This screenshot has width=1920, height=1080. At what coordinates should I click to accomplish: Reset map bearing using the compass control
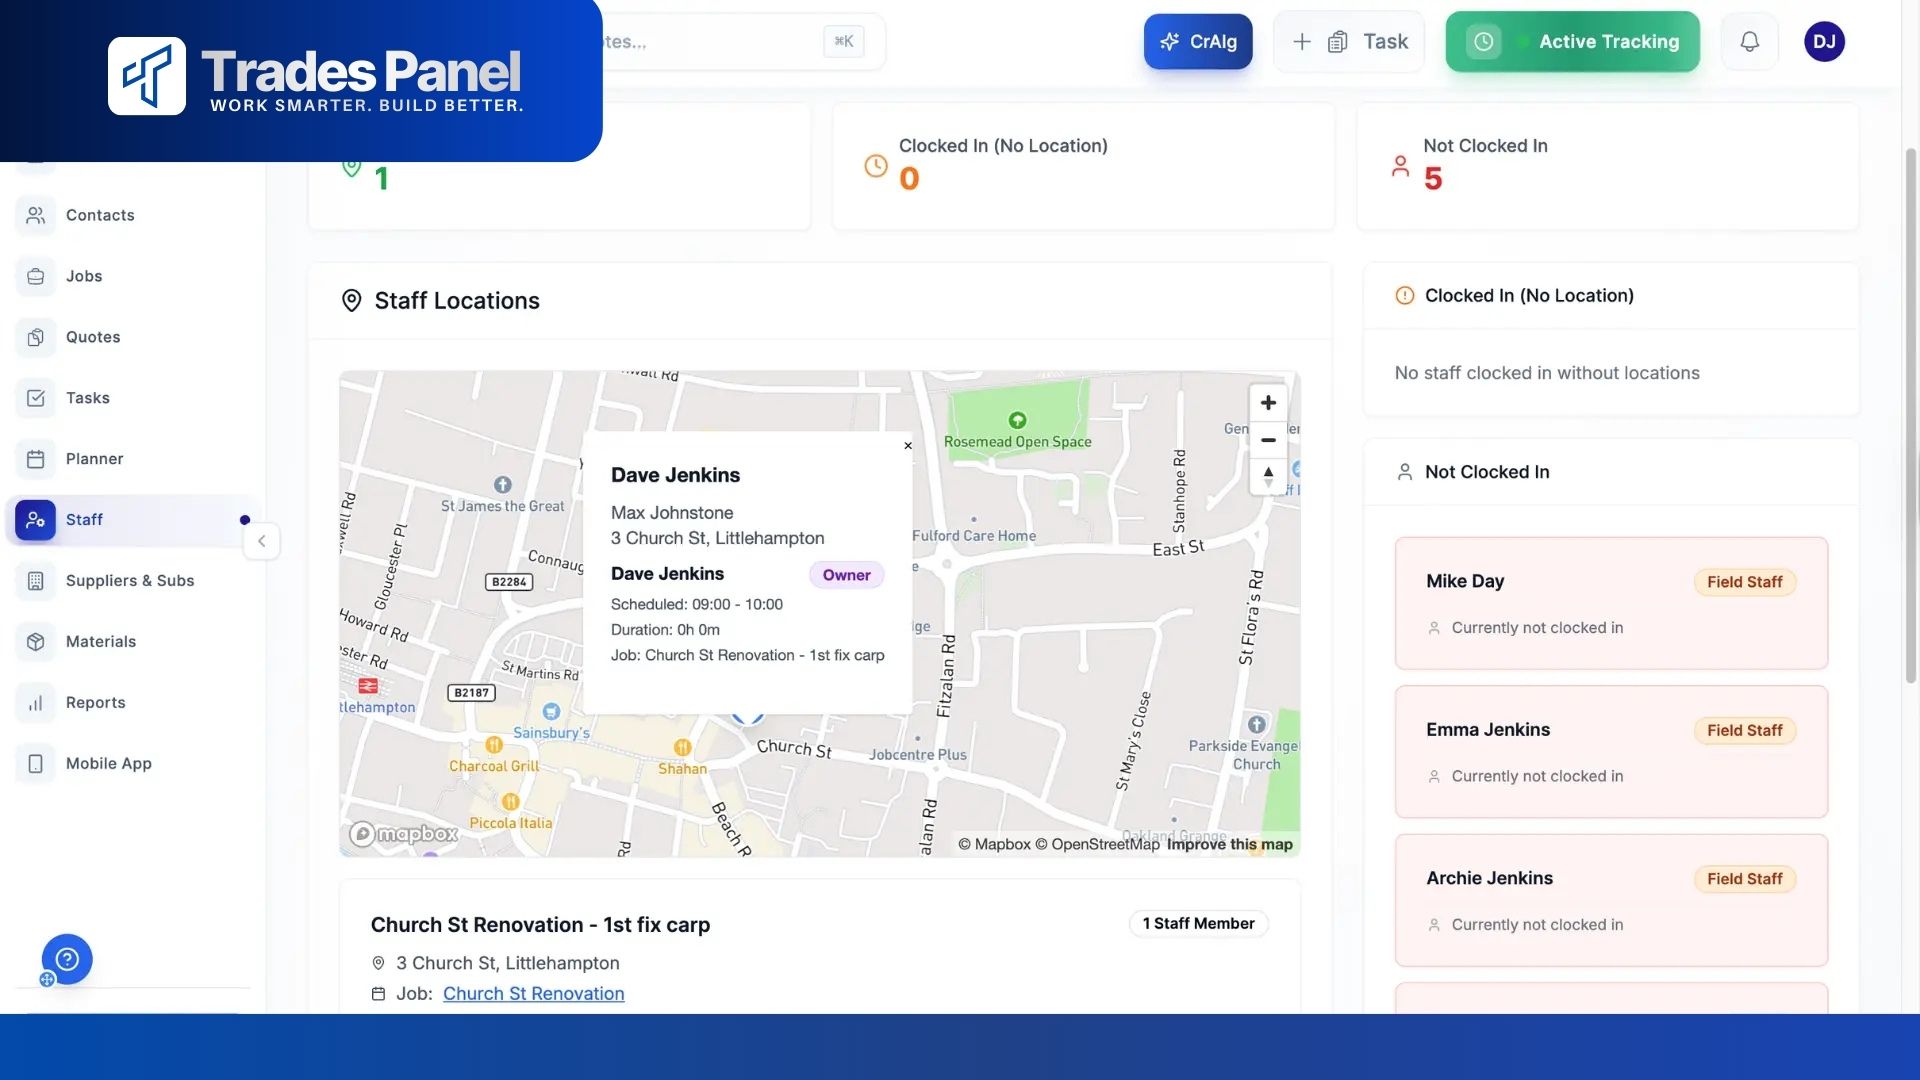point(1268,477)
